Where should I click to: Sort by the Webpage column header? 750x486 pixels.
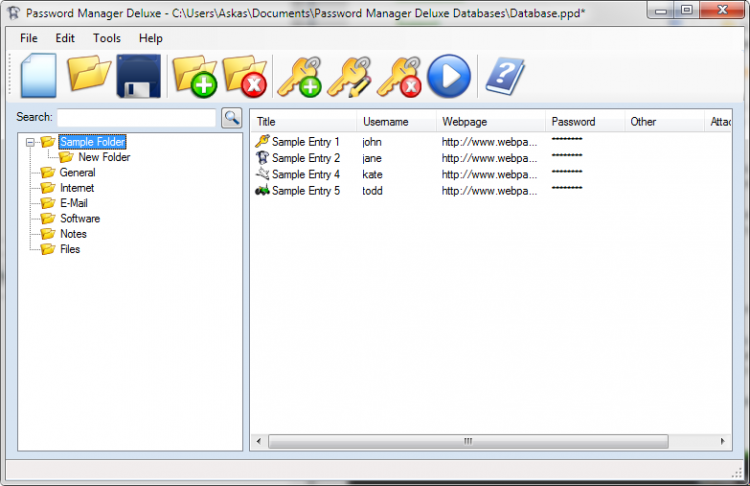tap(491, 122)
